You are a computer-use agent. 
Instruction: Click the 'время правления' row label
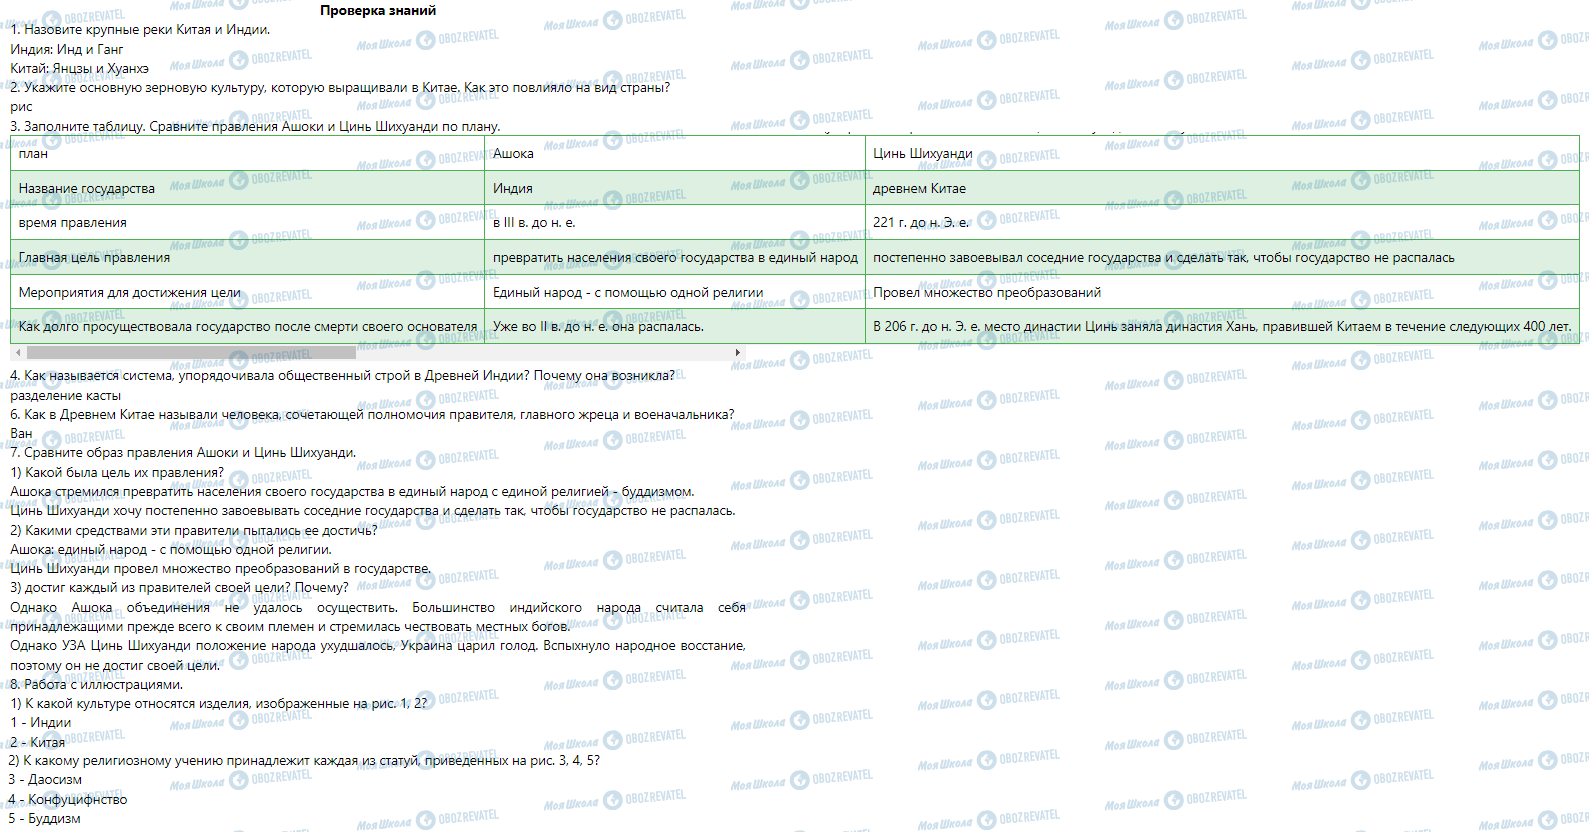click(73, 223)
